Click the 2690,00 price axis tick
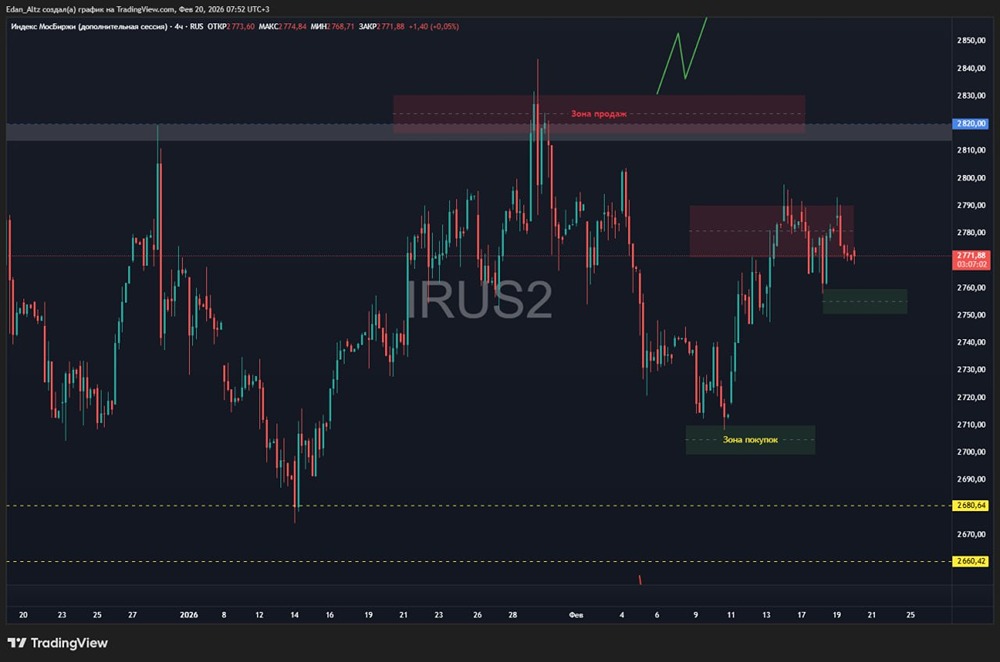Screen dimensions: 1000x662 (971, 480)
